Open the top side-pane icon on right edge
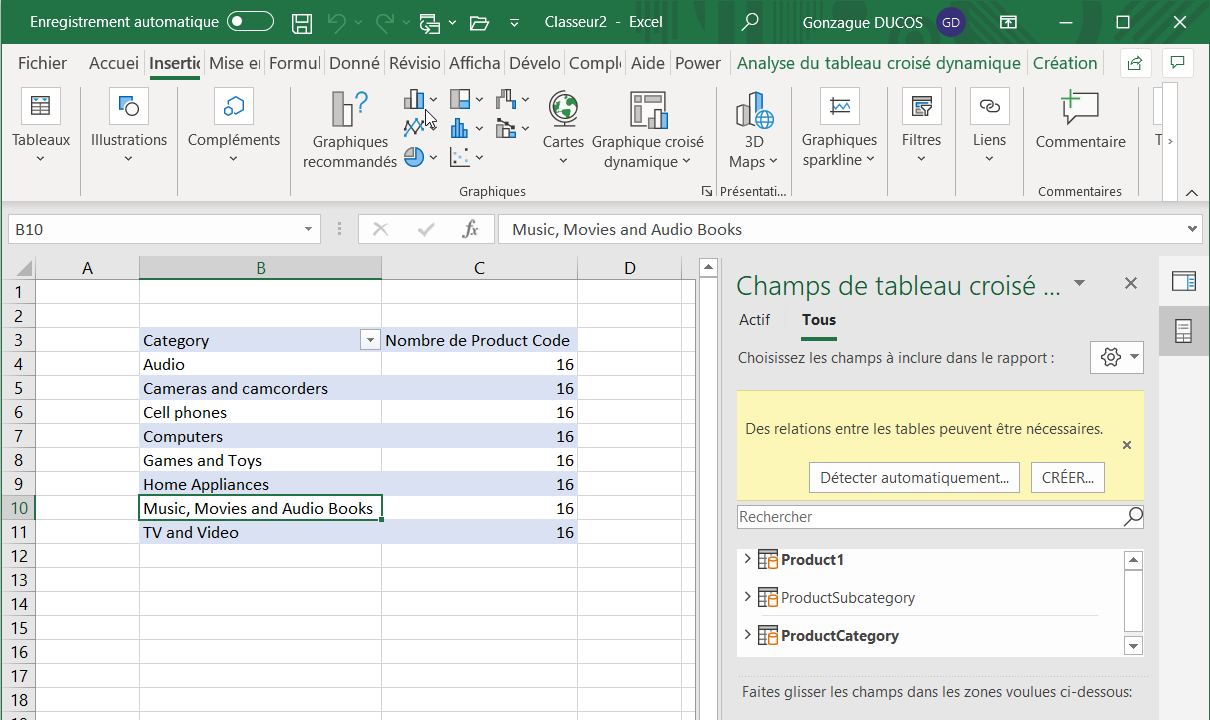This screenshot has width=1210, height=720. (x=1184, y=281)
